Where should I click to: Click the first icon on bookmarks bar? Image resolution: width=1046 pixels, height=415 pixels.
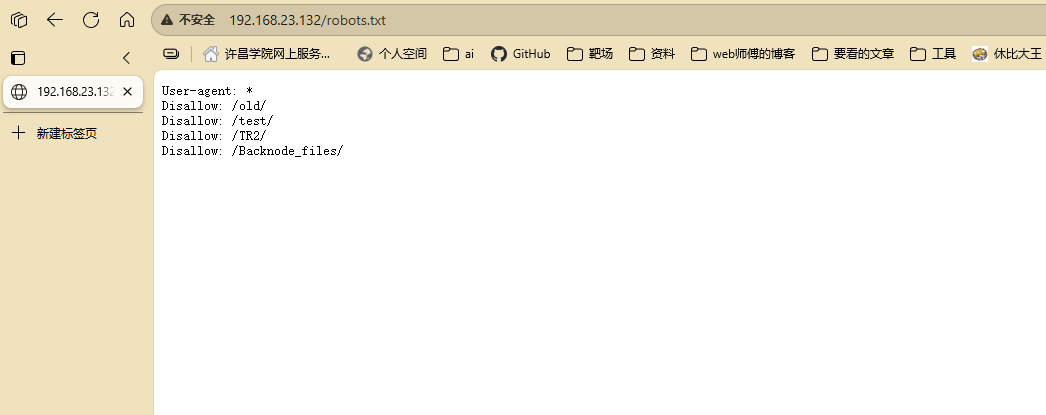click(171, 54)
